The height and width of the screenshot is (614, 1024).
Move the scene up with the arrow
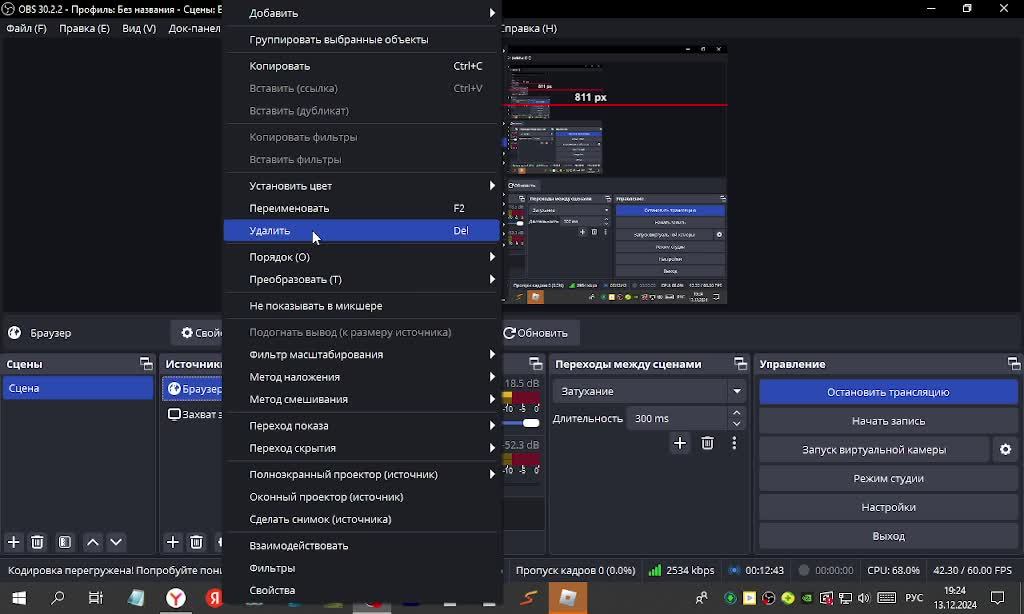pos(93,542)
